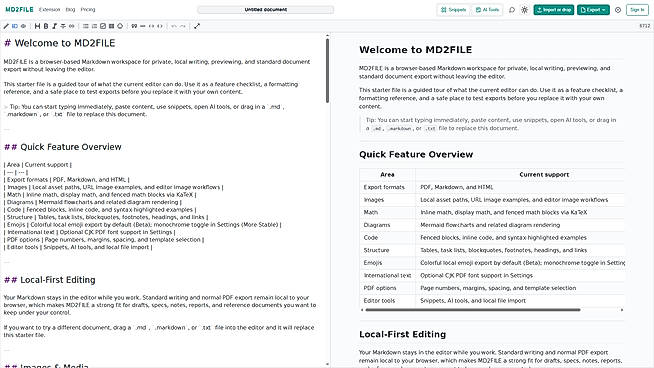Open the Pricing menu link
This screenshot has height=368, width=654.
pyautogui.click(x=88, y=10)
